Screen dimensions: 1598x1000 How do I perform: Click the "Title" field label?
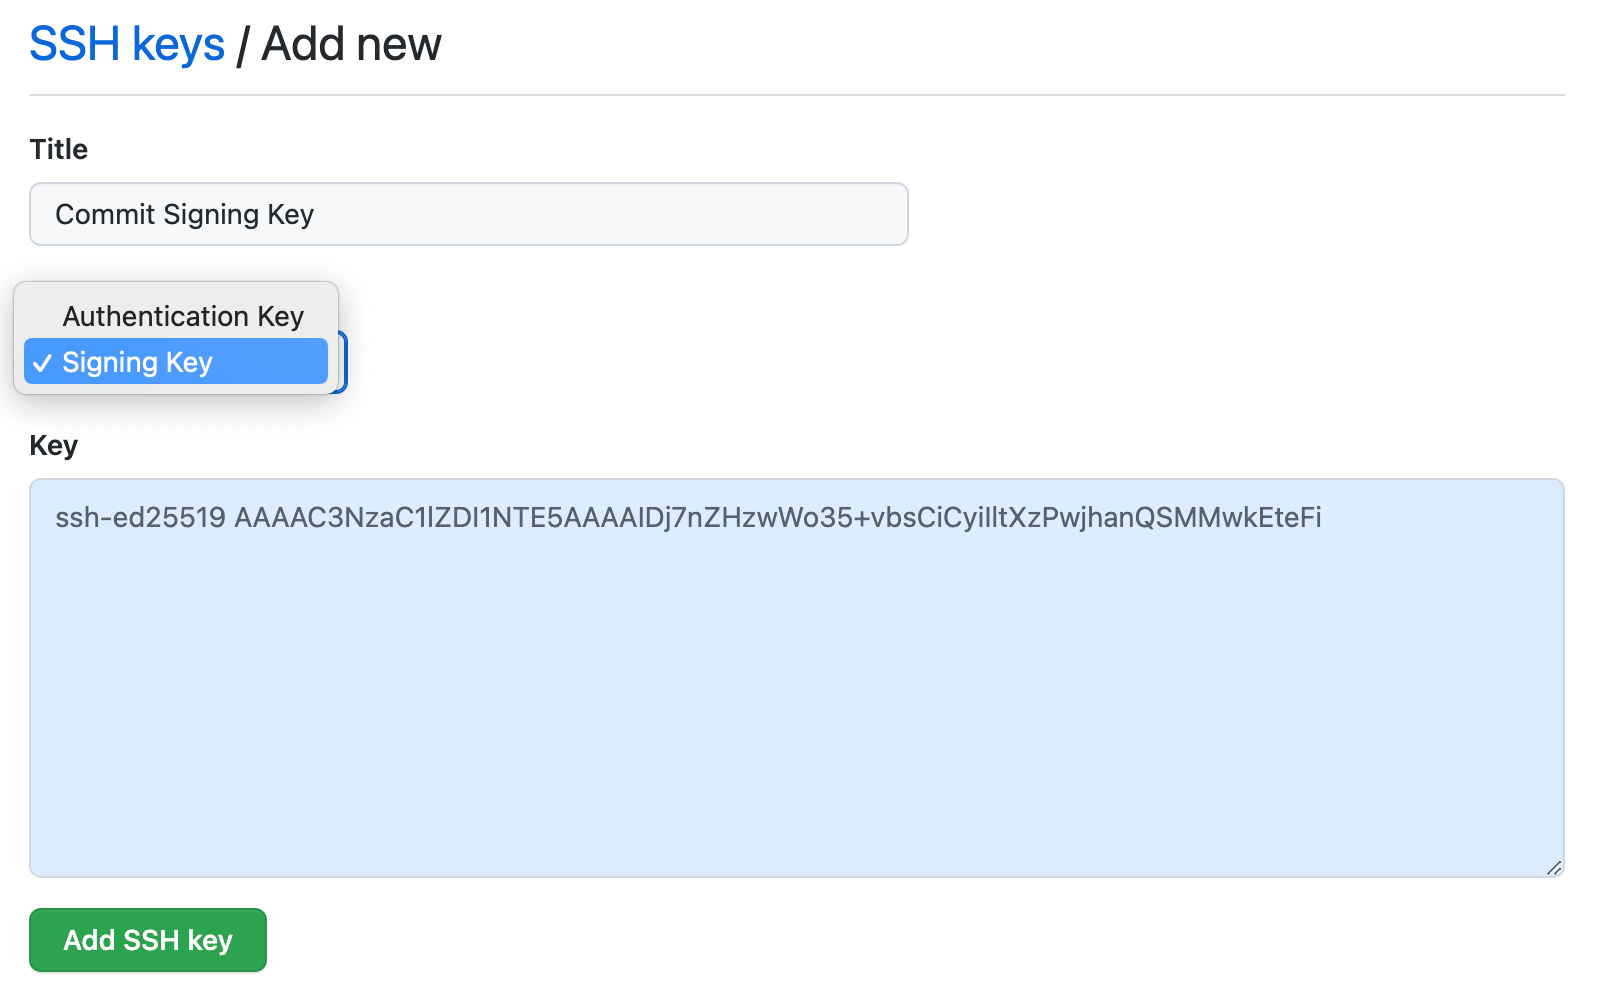(58, 149)
